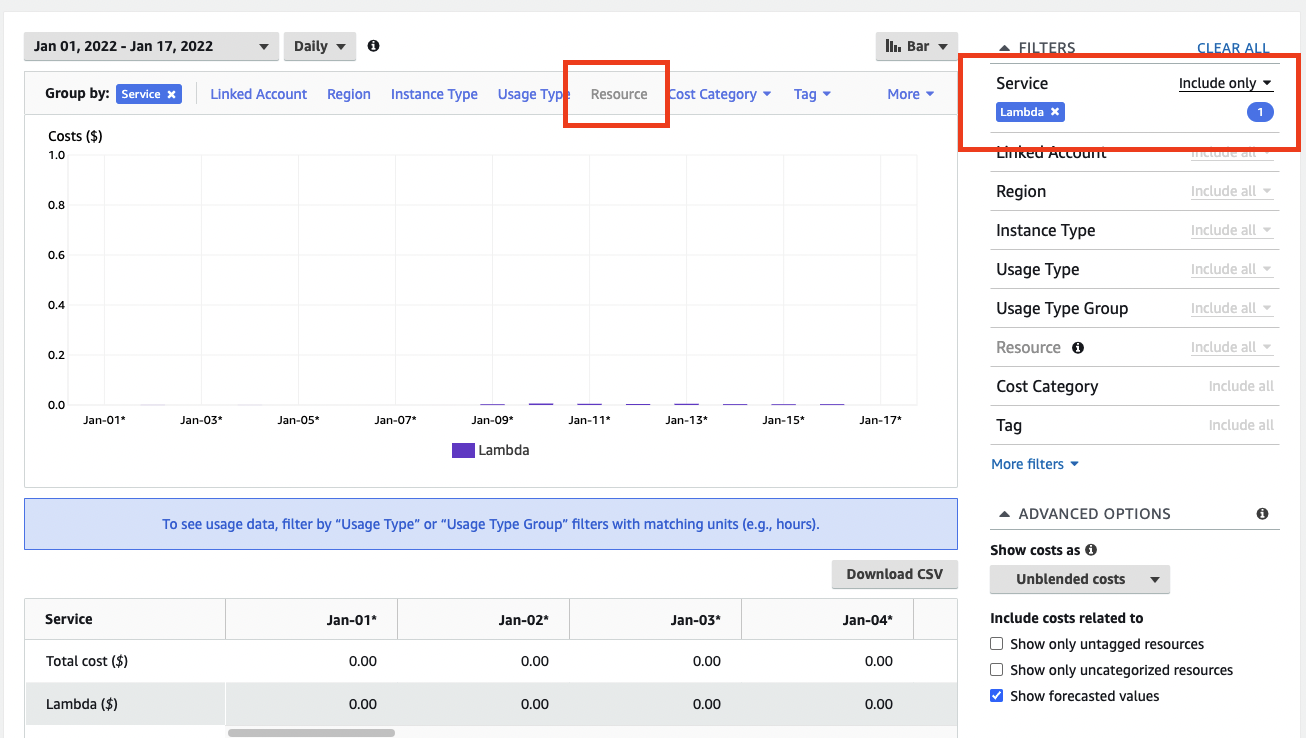1306x738 pixels.
Task: Click the info icon next to Daily
Action: (373, 46)
